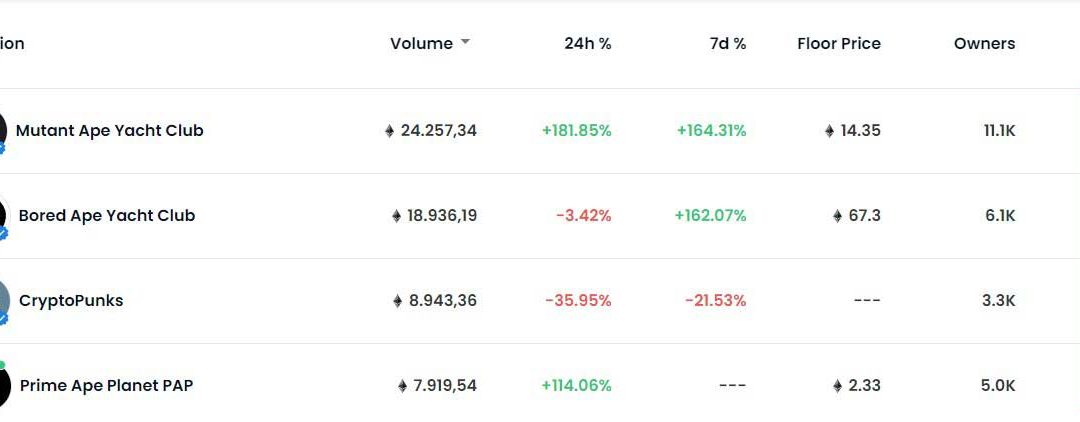Open the Prime Ape Planet PAP link
Image resolution: width=1080 pixels, height=422 pixels.
pos(106,386)
